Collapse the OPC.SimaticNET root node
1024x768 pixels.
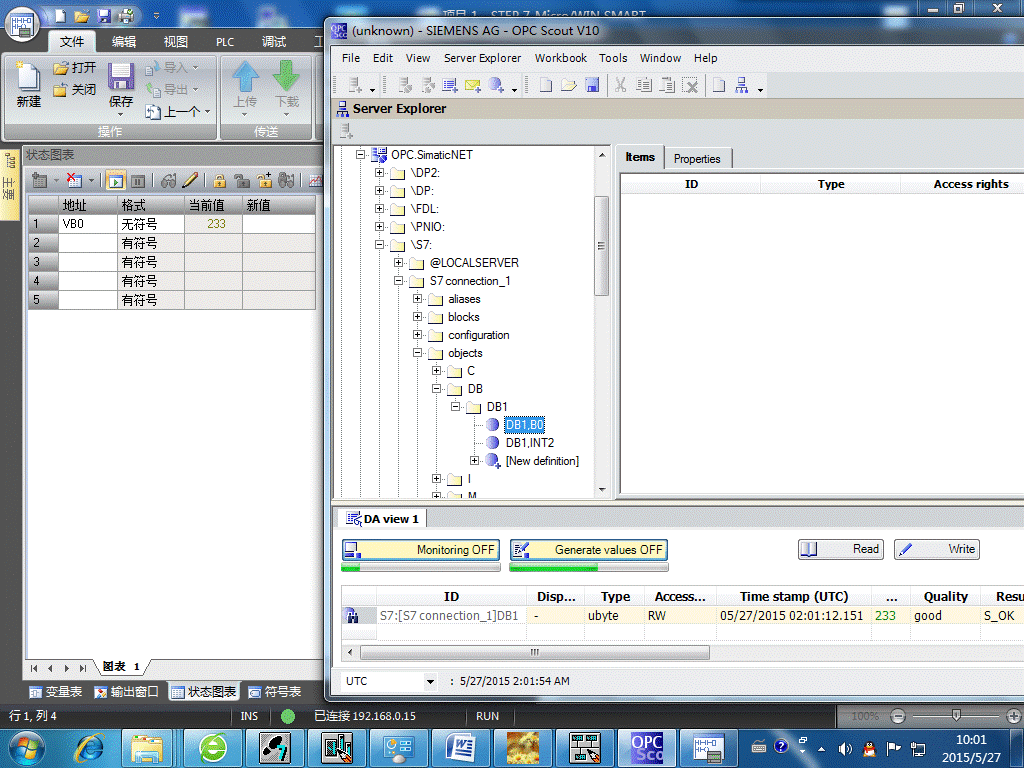[360, 155]
